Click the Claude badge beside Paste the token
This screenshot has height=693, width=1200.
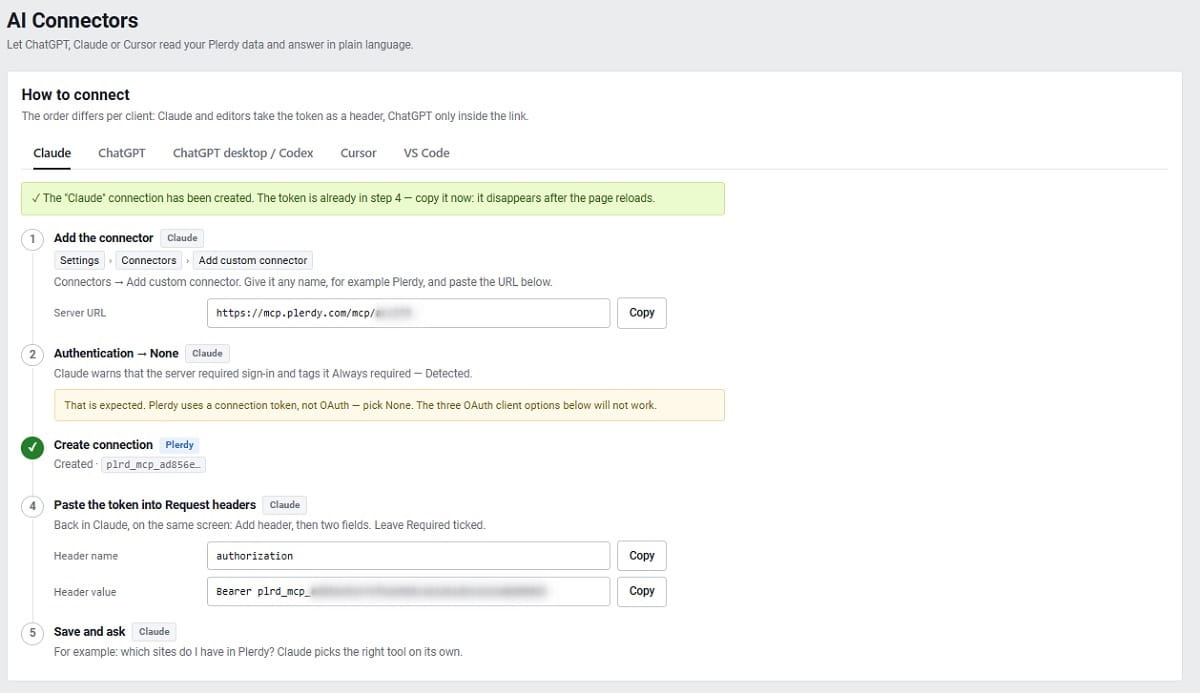pos(285,505)
